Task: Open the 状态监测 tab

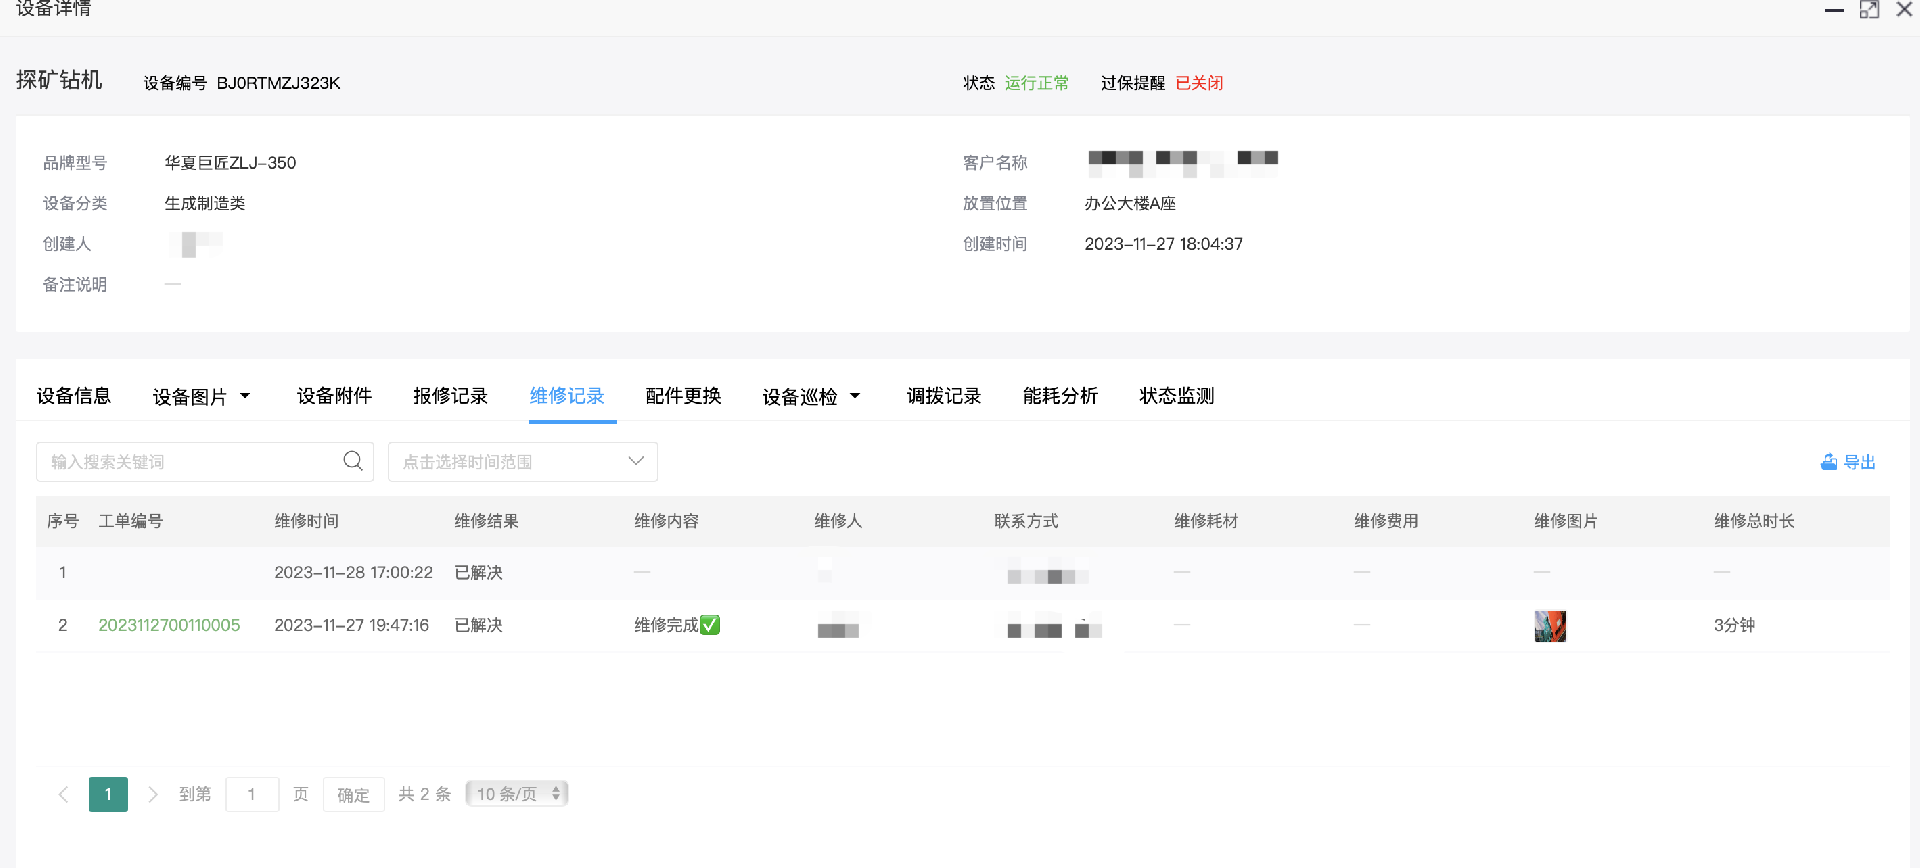Action: point(1176,396)
